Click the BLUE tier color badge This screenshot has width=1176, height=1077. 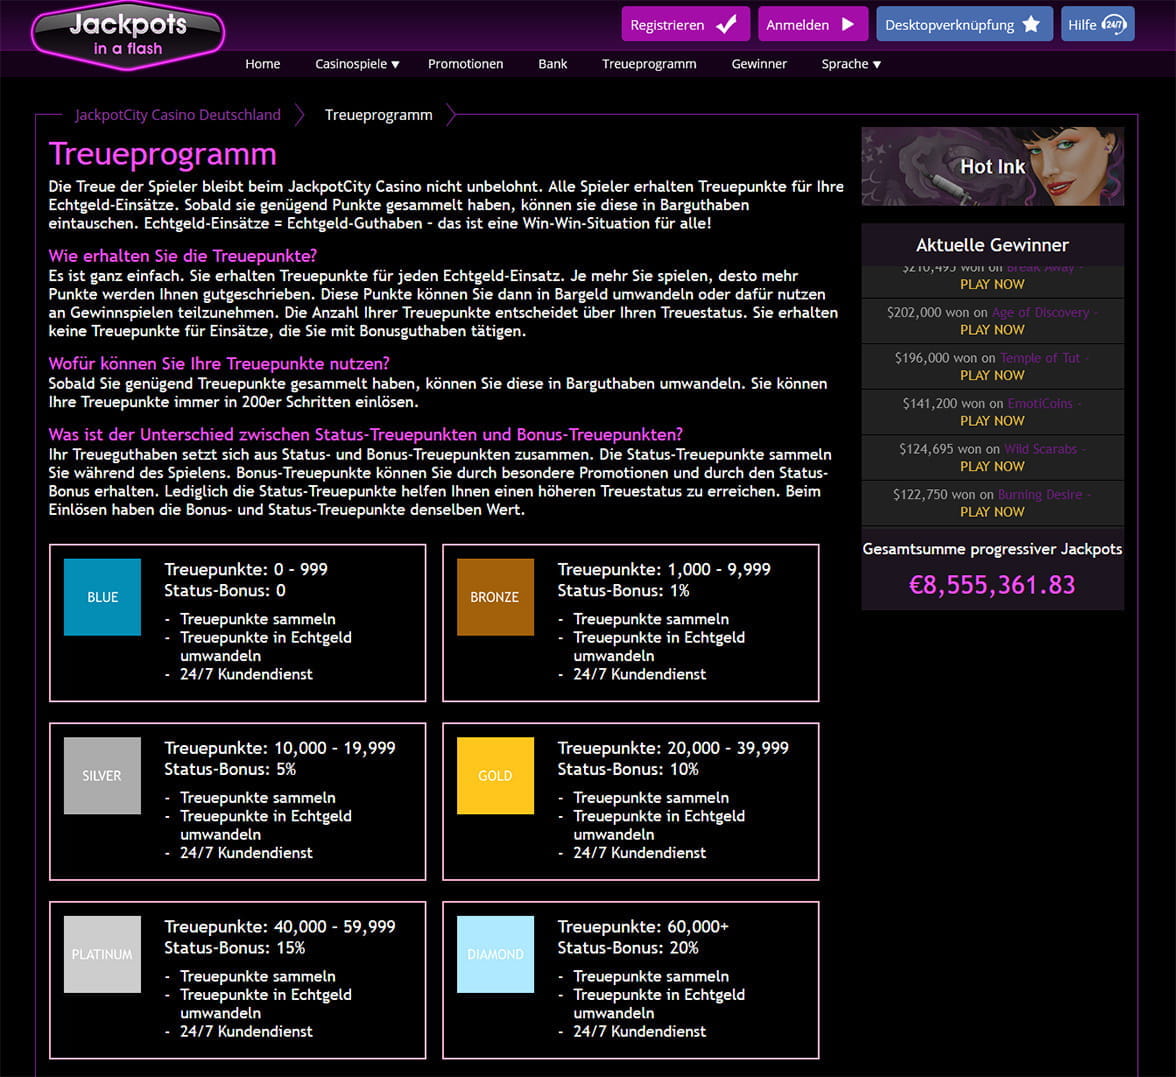pos(102,597)
